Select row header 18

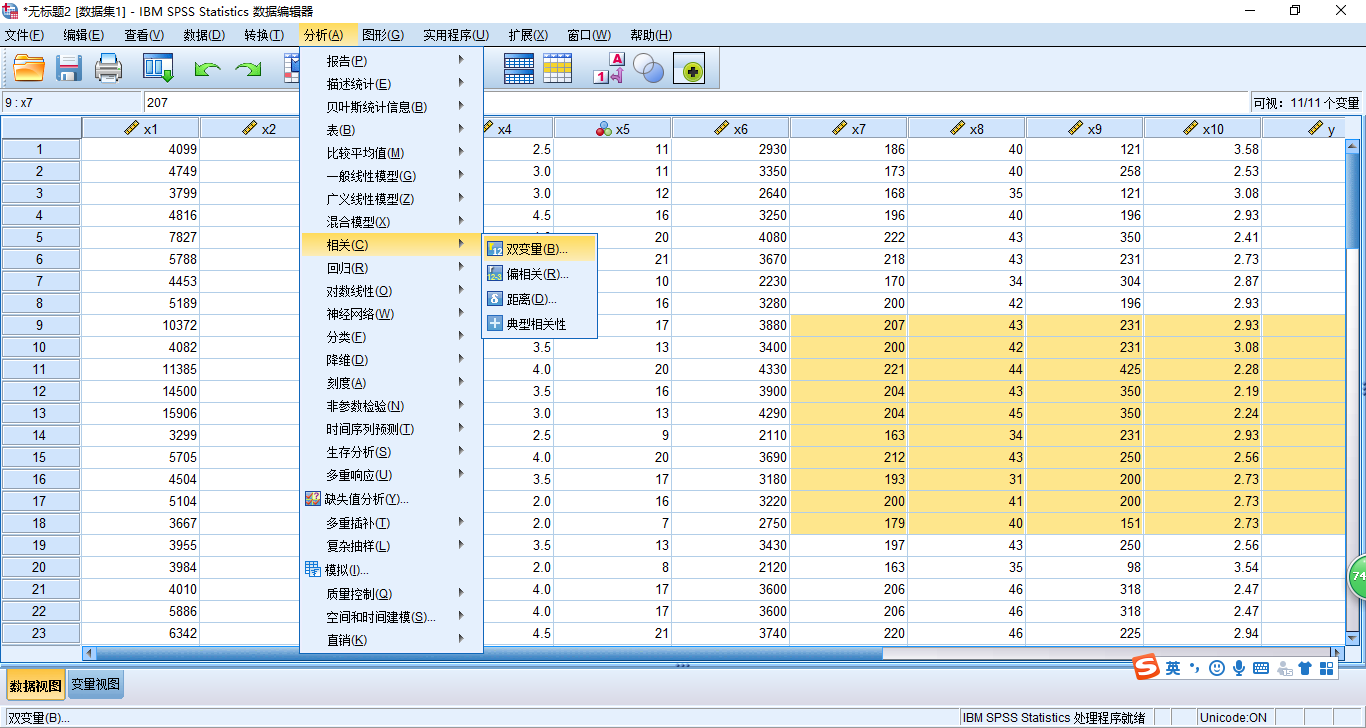point(41,523)
